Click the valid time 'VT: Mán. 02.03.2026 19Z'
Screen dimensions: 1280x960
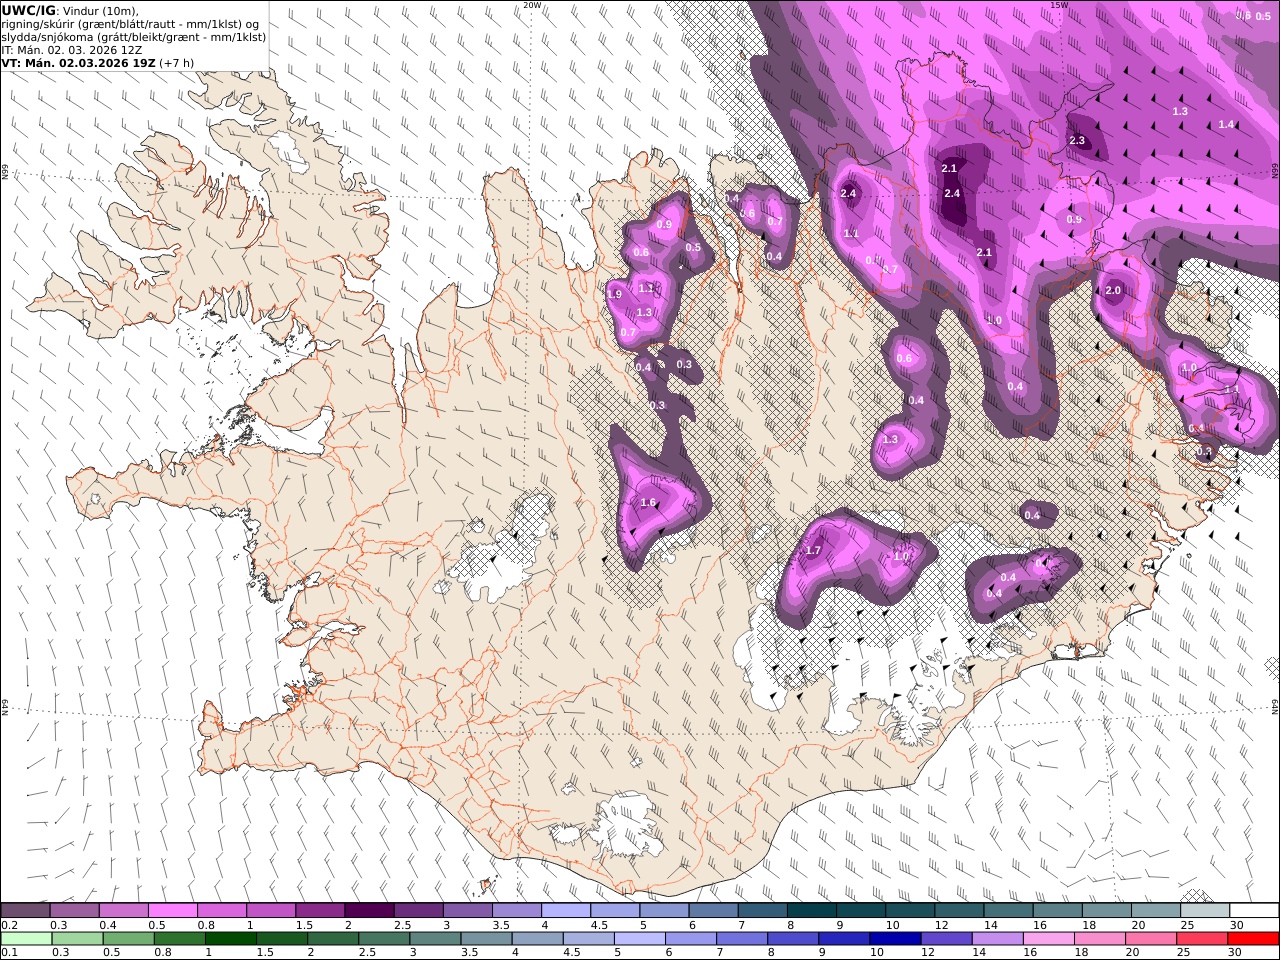click(78, 63)
